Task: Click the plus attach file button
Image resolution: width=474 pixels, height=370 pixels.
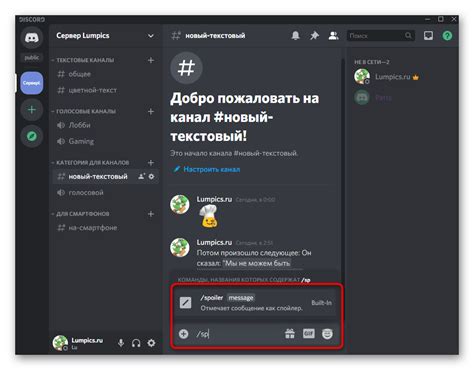Action: tap(184, 334)
